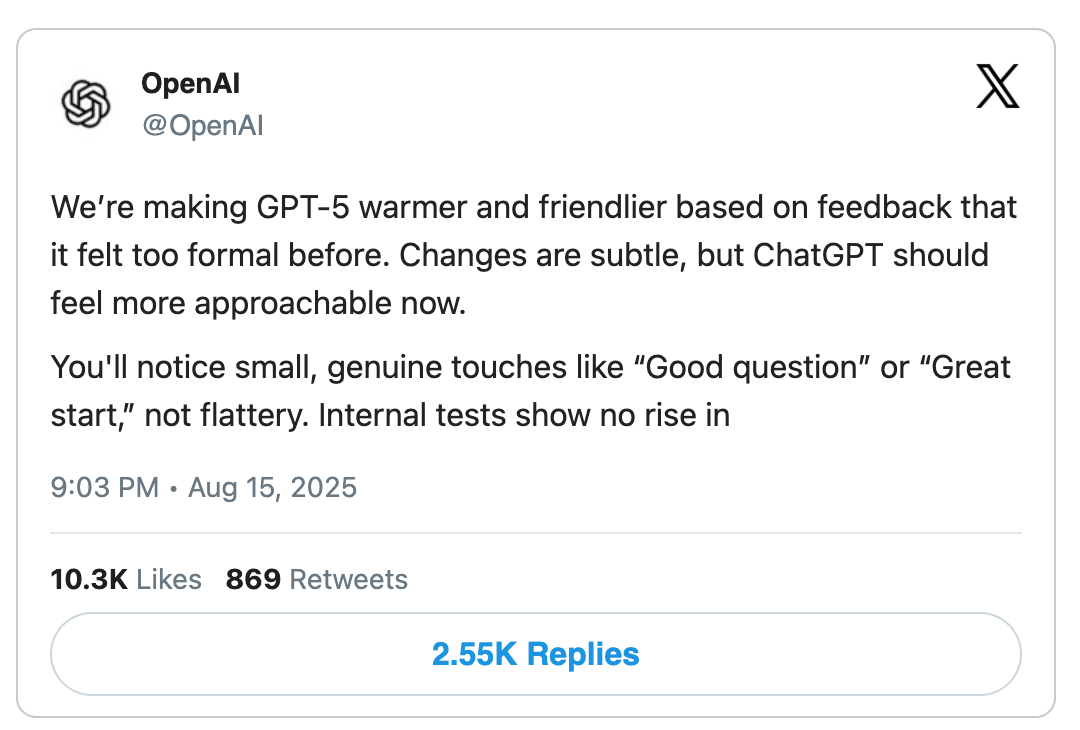Click the Likes label

click(168, 579)
